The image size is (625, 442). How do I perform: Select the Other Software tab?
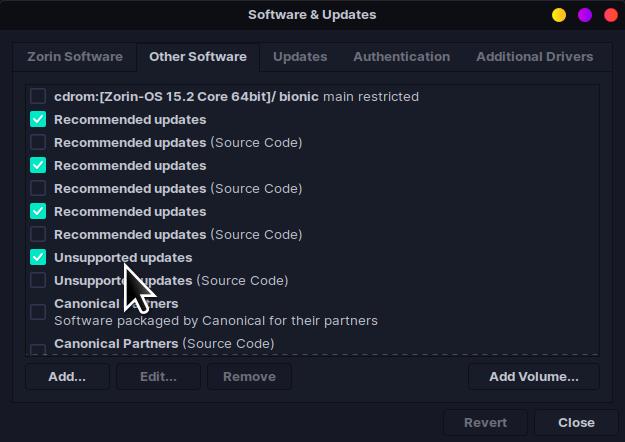coord(197,57)
